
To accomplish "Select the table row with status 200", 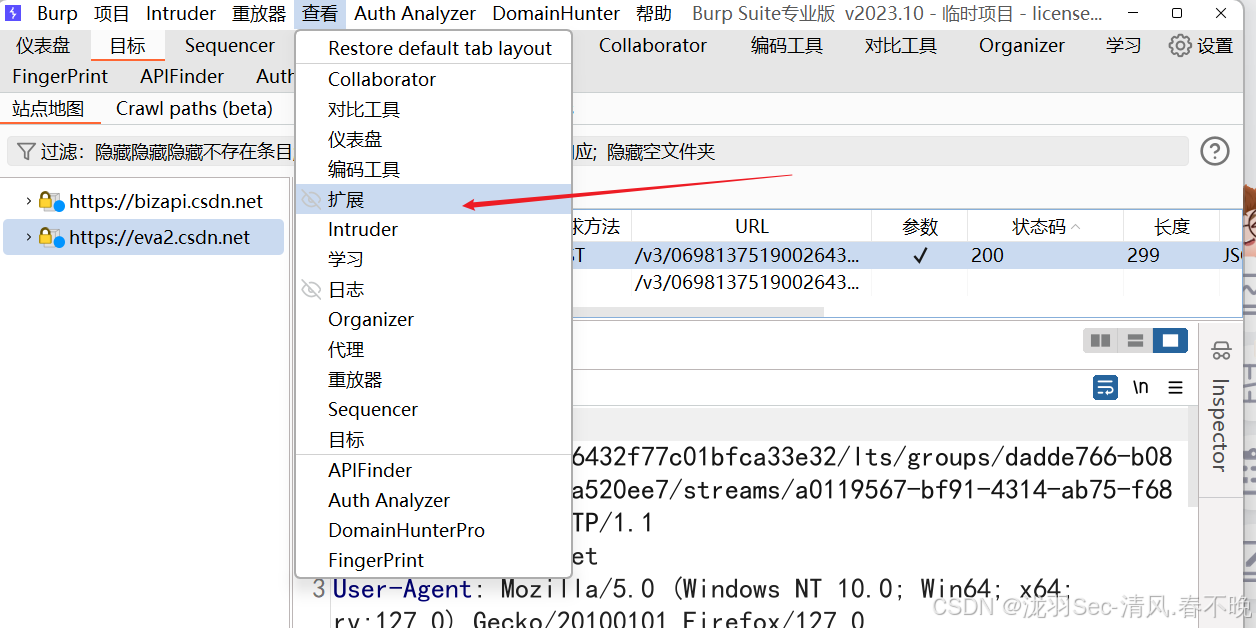I will 905,255.
